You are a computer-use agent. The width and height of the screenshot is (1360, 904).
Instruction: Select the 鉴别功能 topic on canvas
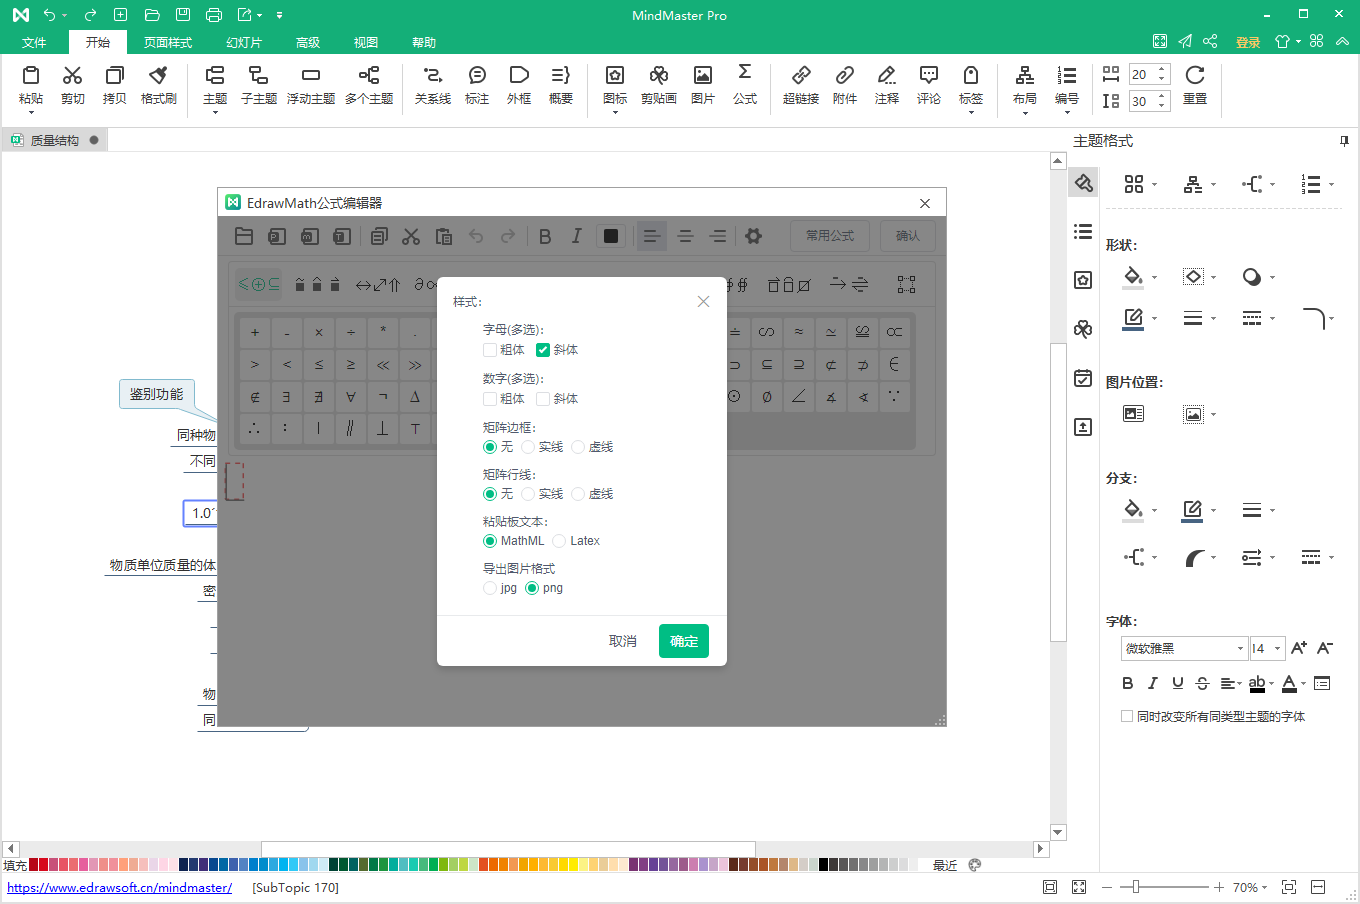156,394
